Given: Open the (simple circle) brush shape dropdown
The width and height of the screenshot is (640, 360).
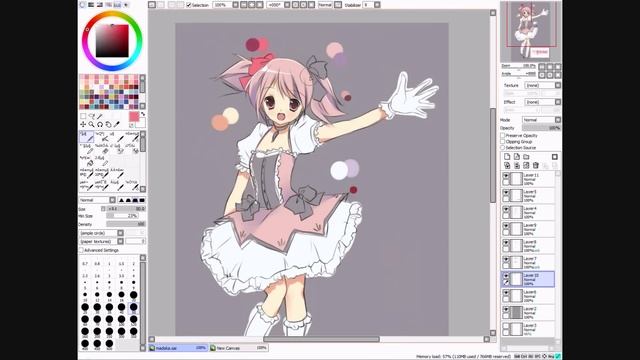Looking at the screenshot, I should [x=120, y=233].
